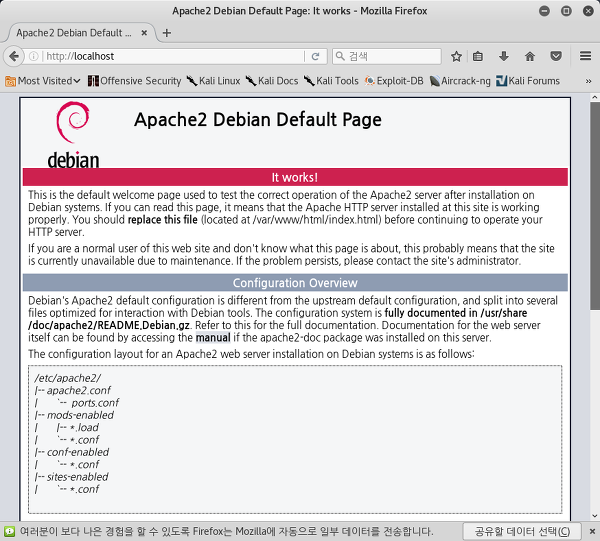Click the data sharing choice button
The image size is (600, 541).
(522, 531)
